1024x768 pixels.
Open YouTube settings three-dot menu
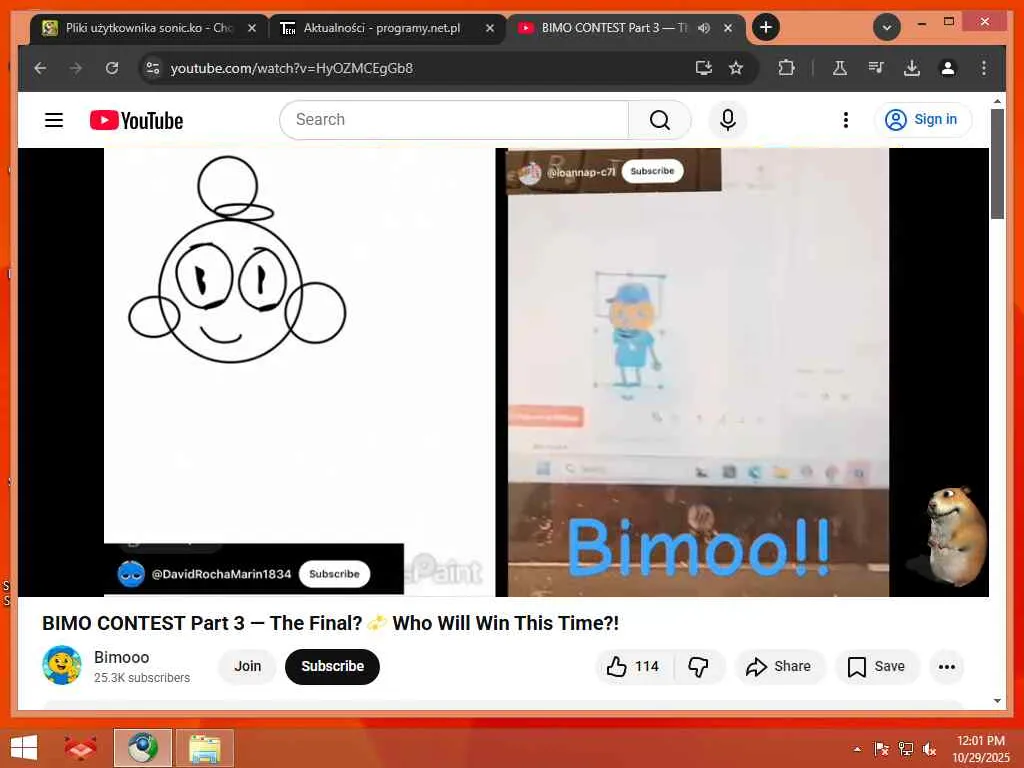click(x=846, y=120)
